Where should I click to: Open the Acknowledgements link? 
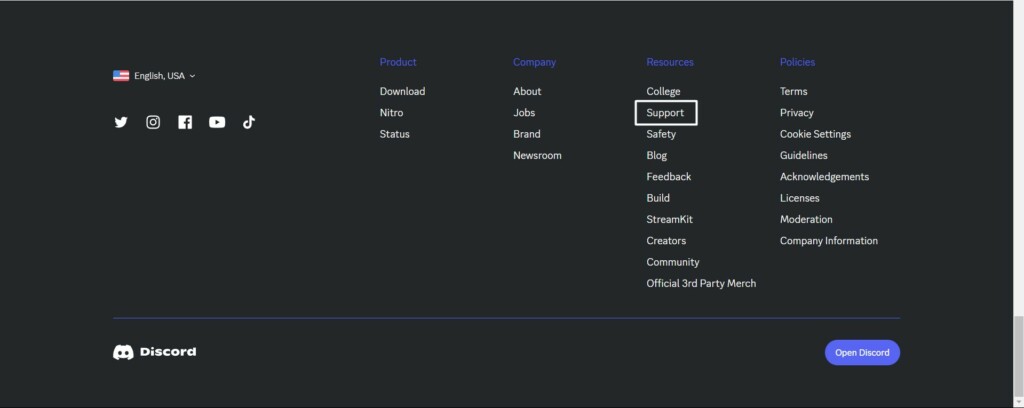pyautogui.click(x=824, y=177)
